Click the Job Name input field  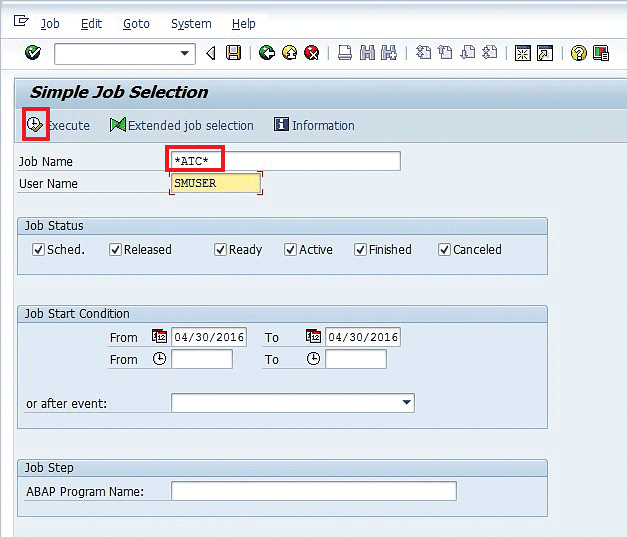click(x=285, y=161)
